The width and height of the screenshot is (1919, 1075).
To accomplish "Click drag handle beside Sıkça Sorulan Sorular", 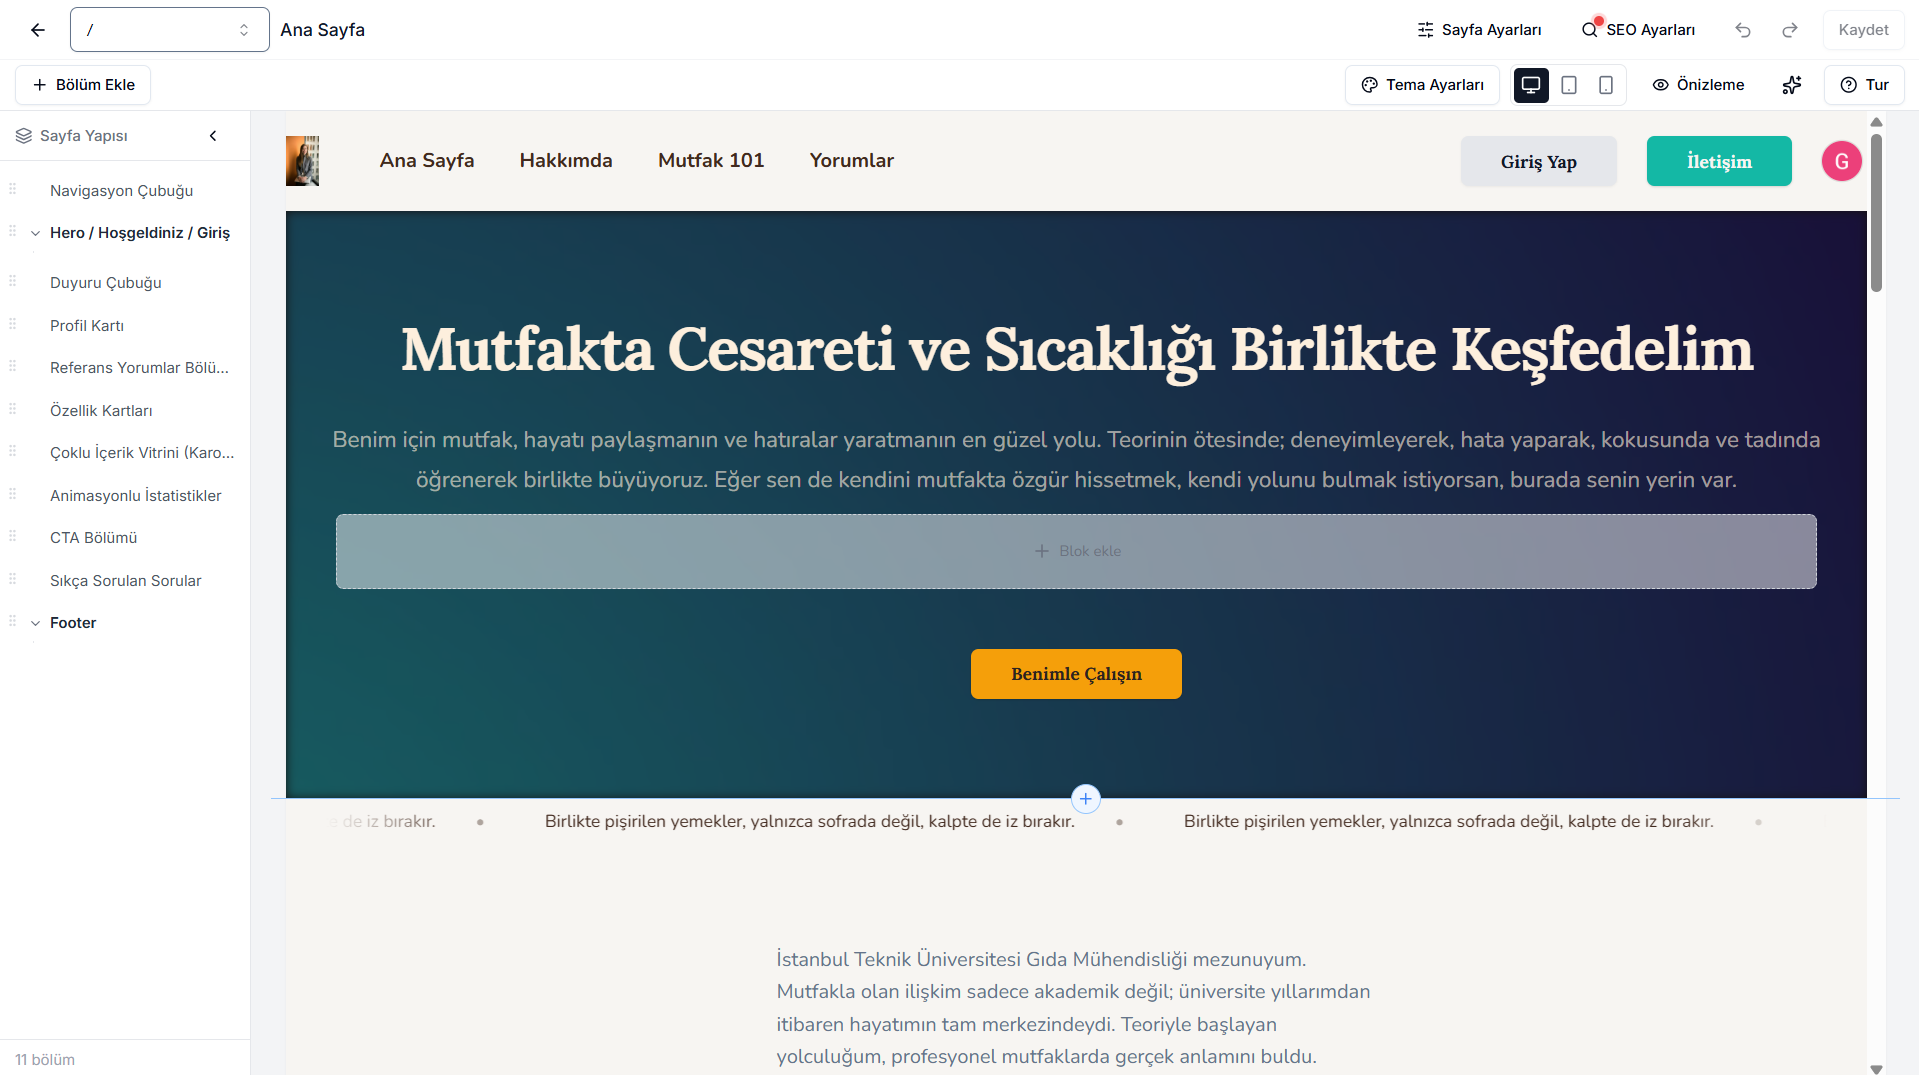I will click(x=13, y=579).
